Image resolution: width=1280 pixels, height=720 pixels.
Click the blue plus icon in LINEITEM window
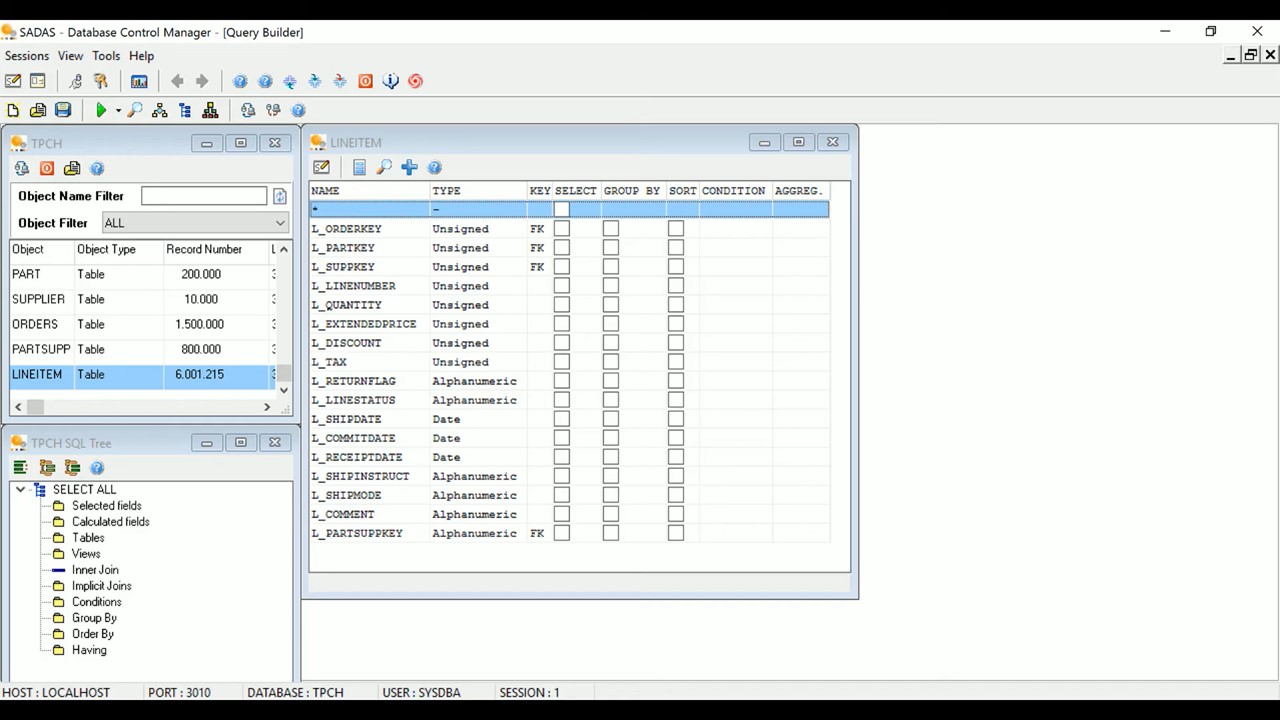click(409, 167)
